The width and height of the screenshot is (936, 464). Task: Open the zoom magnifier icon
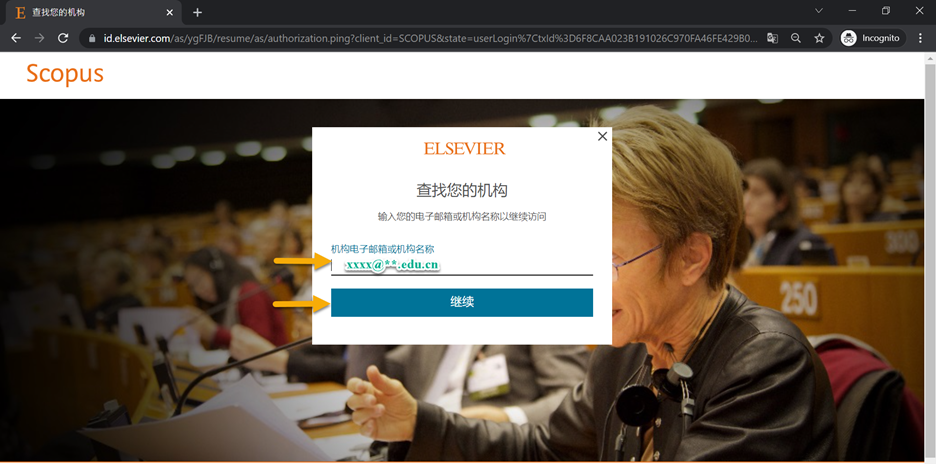click(796, 38)
